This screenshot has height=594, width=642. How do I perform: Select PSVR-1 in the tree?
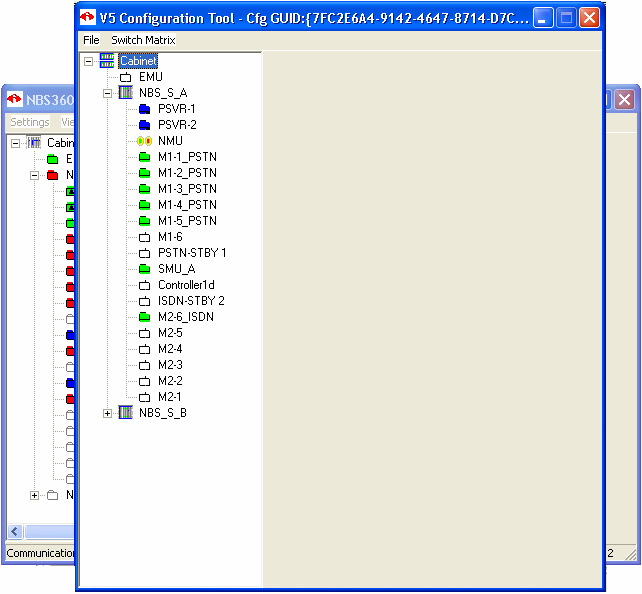pos(176,109)
